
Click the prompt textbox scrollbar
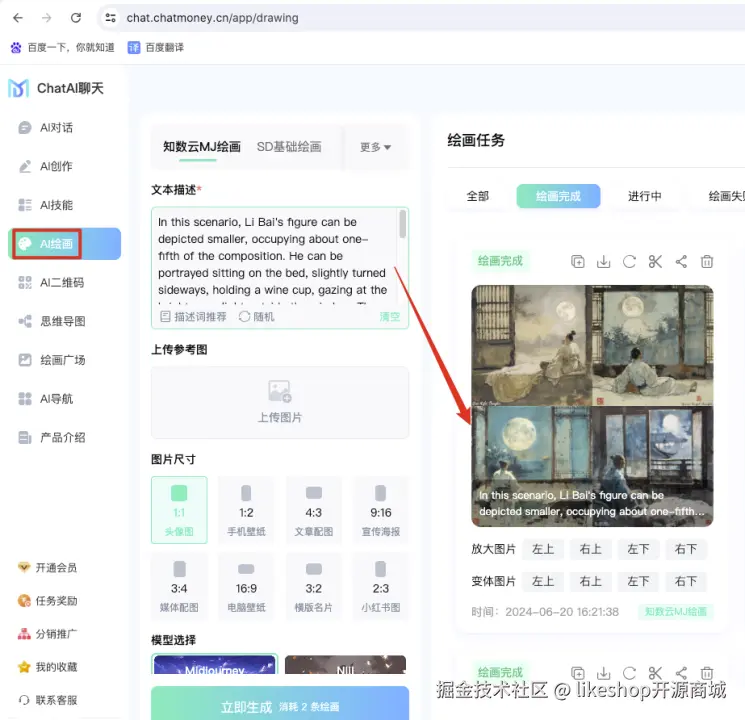pyautogui.click(x=402, y=224)
